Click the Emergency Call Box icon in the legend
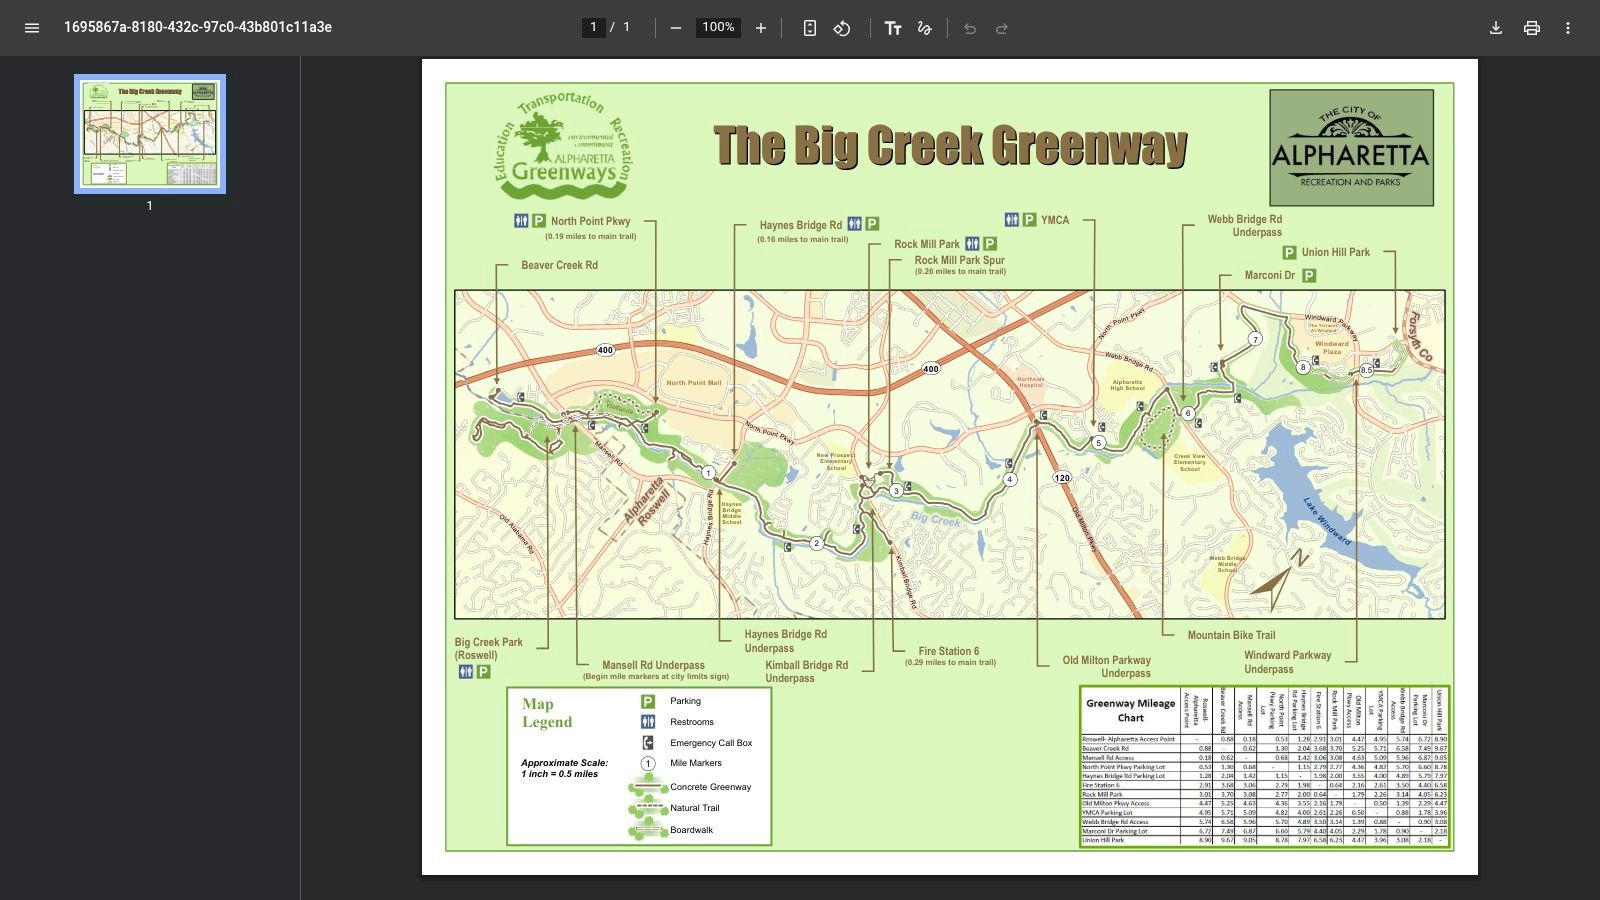Screen dimensions: 1600x900 point(648,743)
